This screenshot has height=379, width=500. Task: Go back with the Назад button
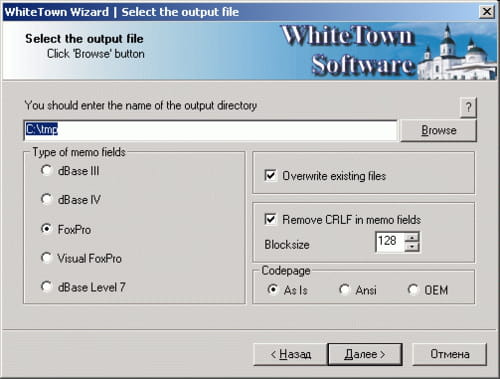290,354
